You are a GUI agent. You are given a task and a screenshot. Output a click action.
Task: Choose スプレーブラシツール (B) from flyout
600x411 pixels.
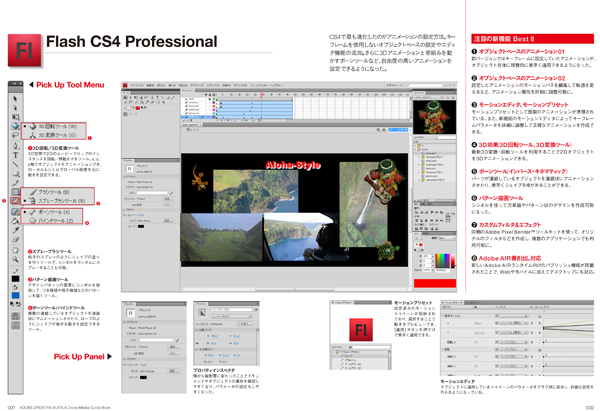click(x=57, y=201)
